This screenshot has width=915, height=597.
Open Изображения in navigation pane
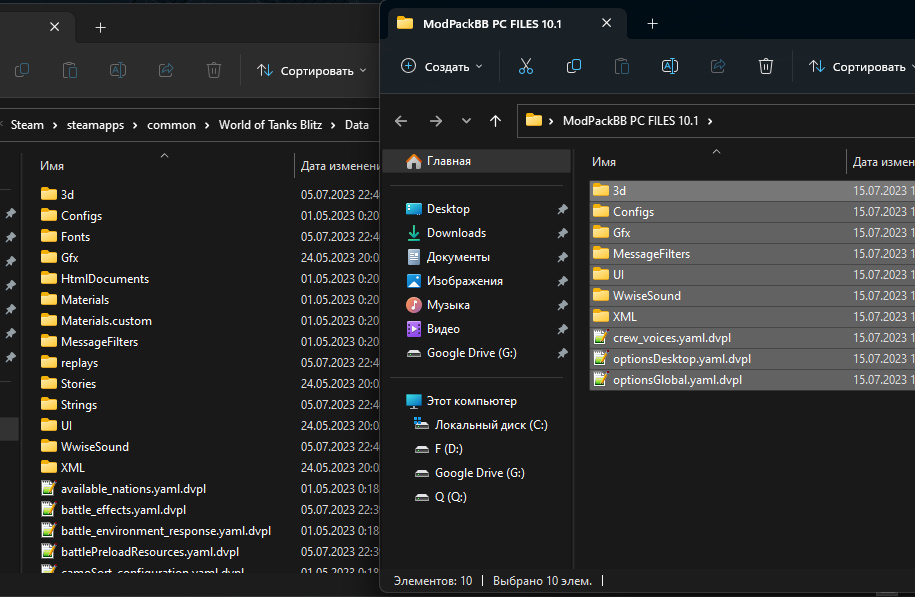[465, 281]
